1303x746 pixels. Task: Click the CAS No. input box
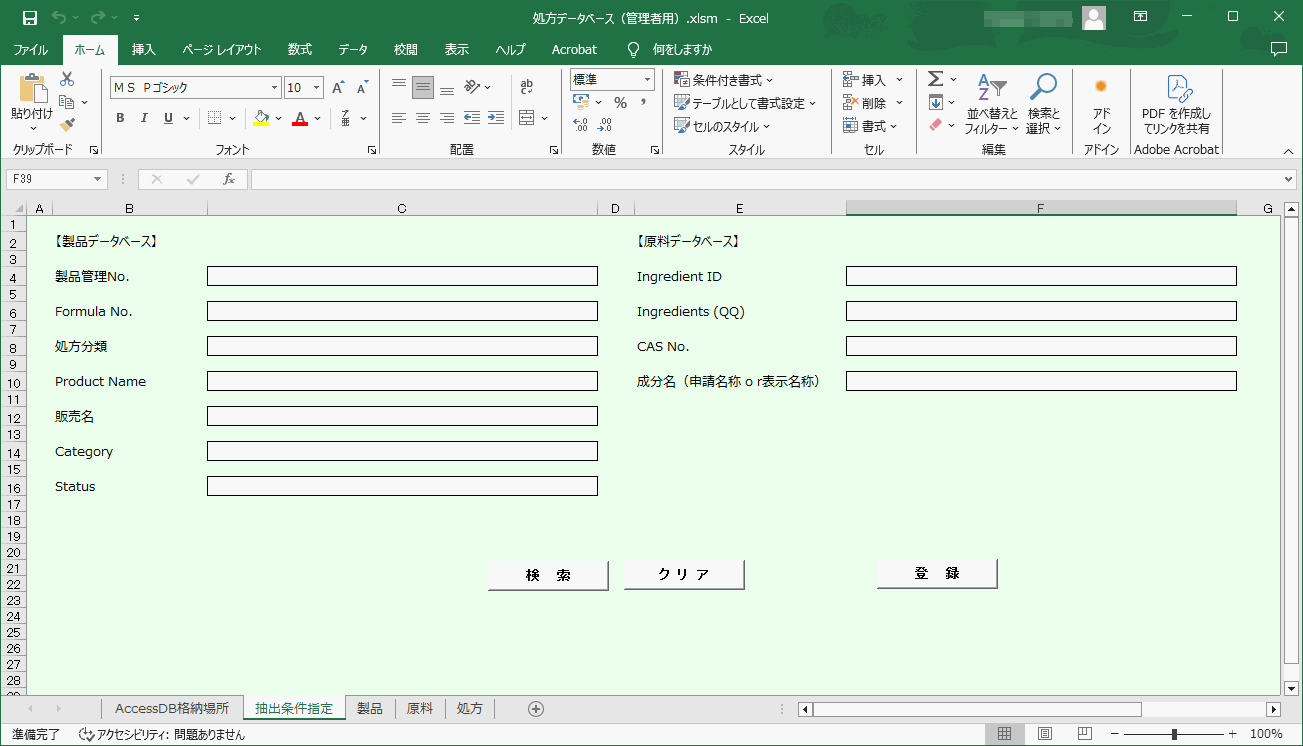pos(1041,346)
